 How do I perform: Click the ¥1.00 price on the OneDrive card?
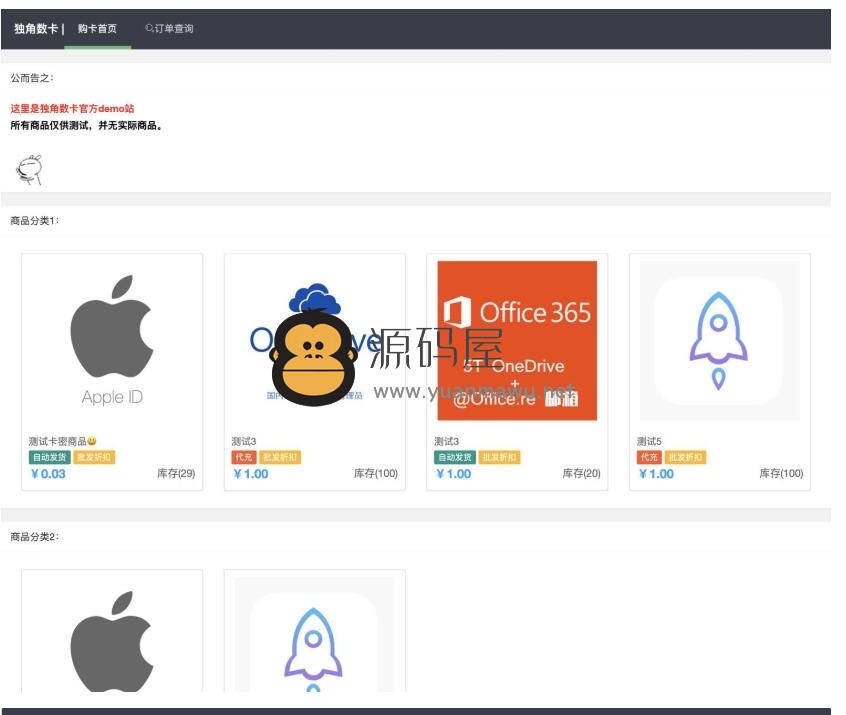[x=251, y=474]
